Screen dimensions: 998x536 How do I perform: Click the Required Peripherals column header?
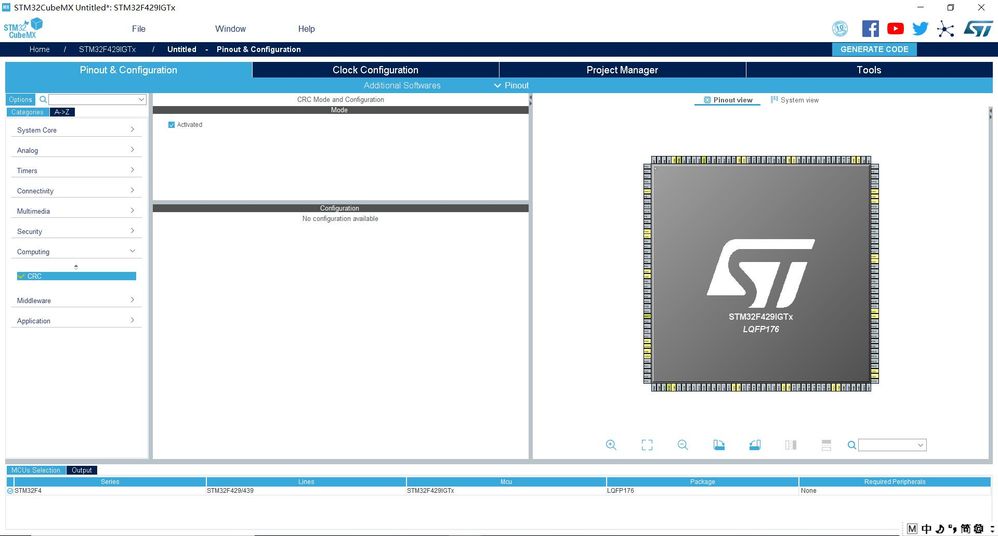coord(895,482)
